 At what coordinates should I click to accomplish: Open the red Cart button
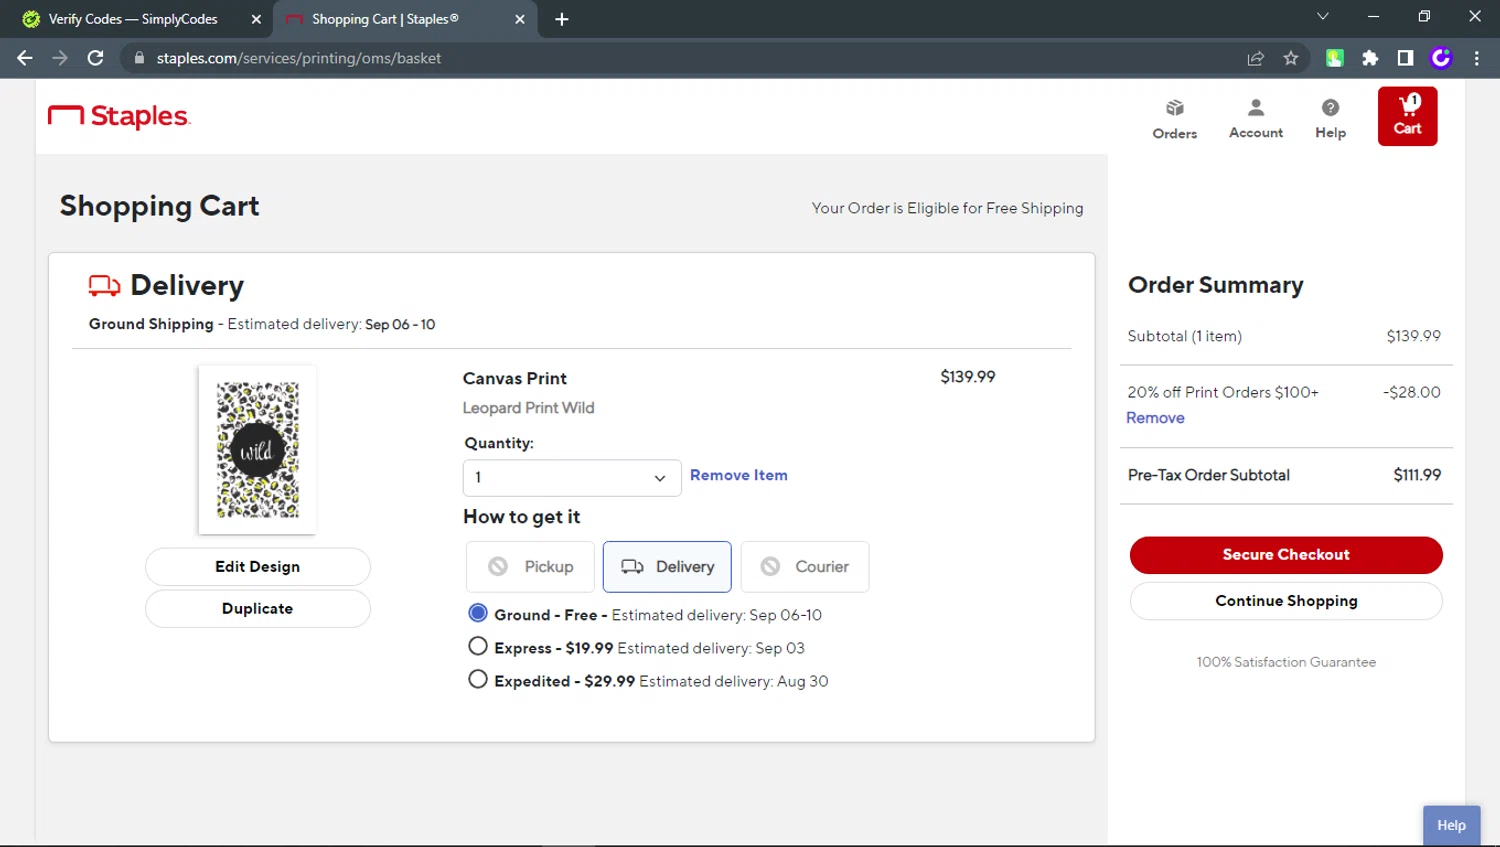(x=1407, y=116)
